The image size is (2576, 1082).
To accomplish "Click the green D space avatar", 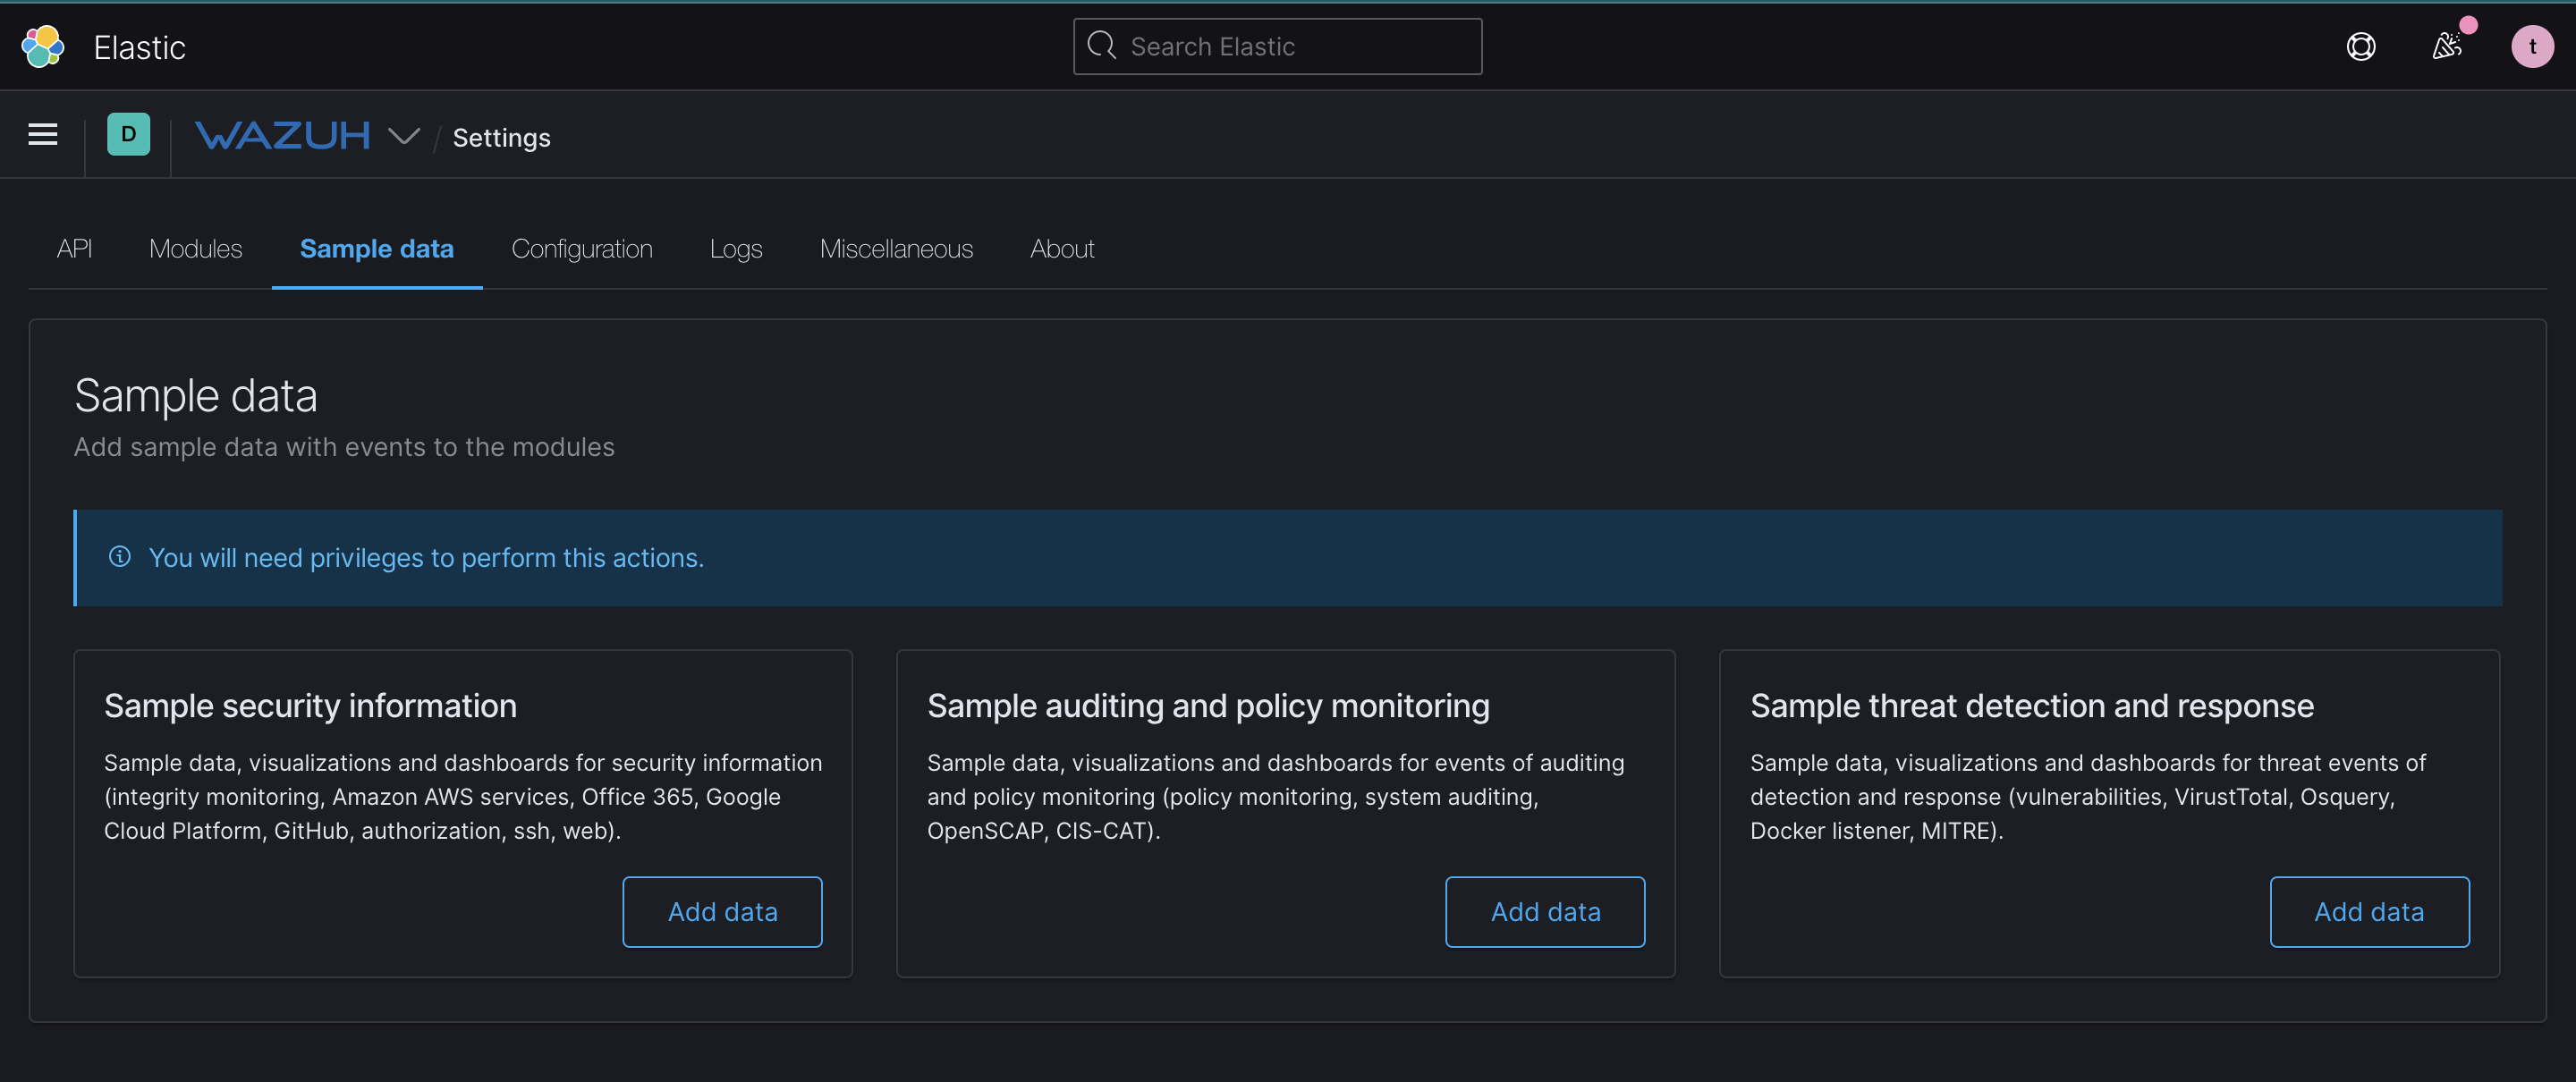I will pyautogui.click(x=128, y=135).
